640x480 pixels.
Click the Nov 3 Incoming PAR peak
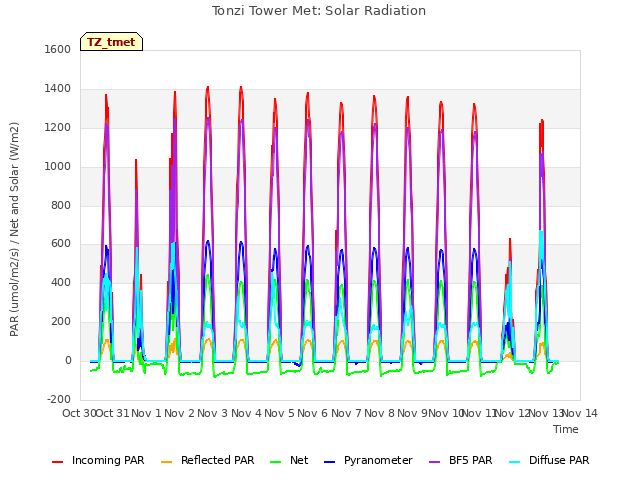click(x=208, y=87)
